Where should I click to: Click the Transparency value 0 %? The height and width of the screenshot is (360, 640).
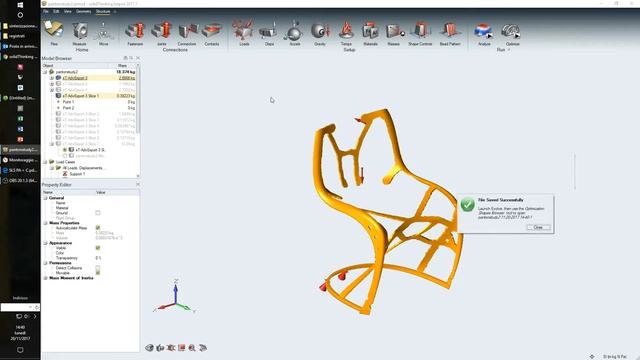coord(98,258)
